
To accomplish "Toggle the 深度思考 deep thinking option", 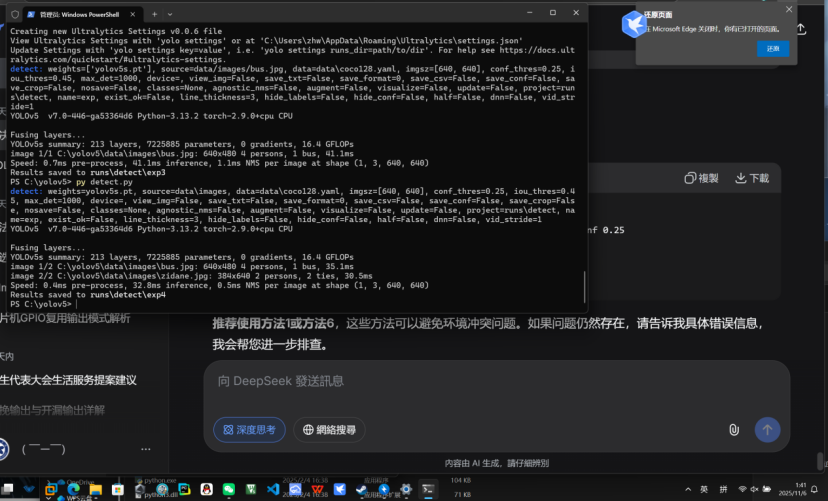I will coord(249,430).
